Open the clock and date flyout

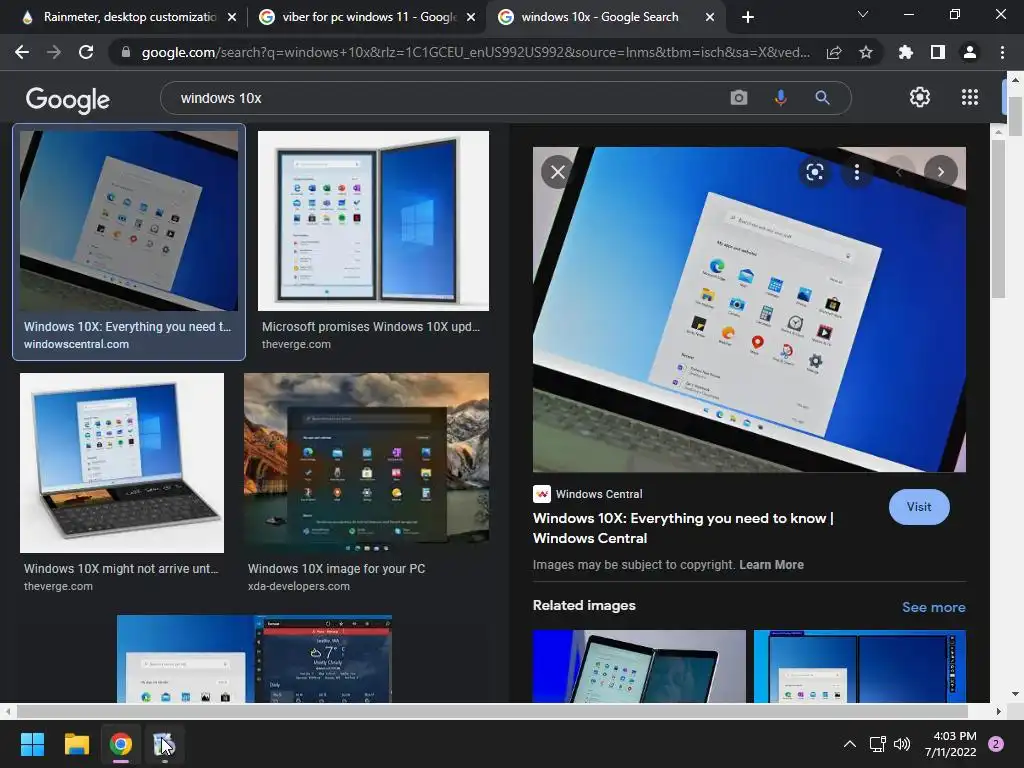pyautogui.click(x=950, y=744)
